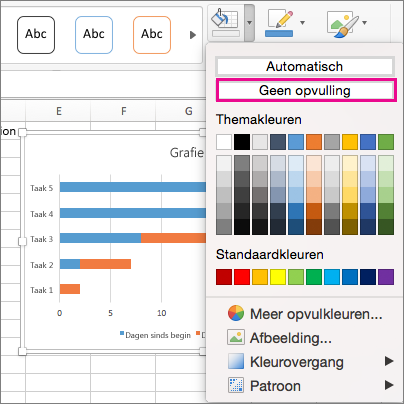Select the purple standard color swatch

[386, 277]
